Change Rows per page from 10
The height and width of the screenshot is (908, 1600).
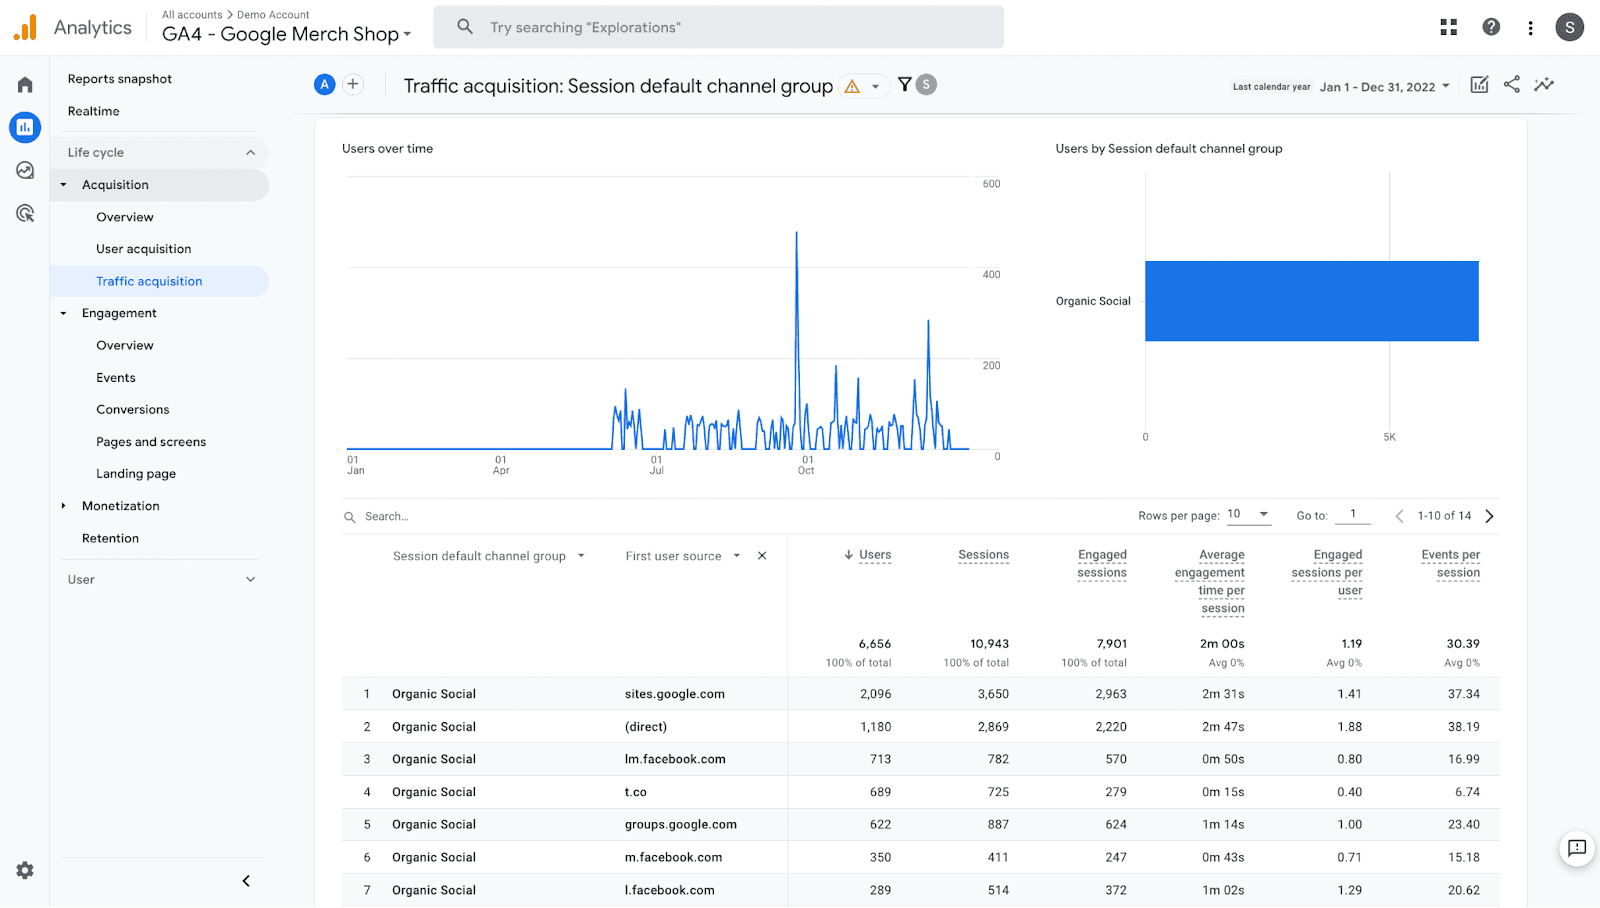(x=1248, y=514)
